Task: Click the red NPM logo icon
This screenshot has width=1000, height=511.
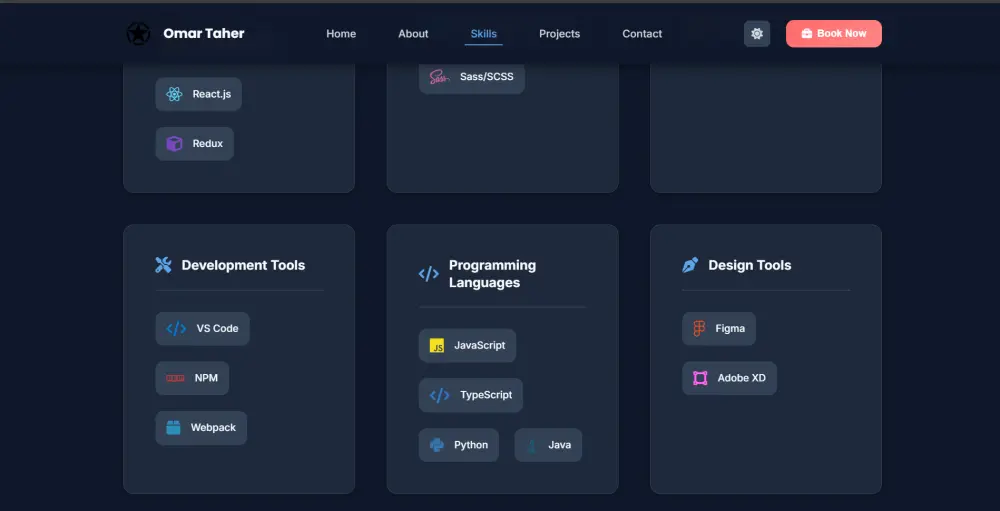Action: pos(175,378)
